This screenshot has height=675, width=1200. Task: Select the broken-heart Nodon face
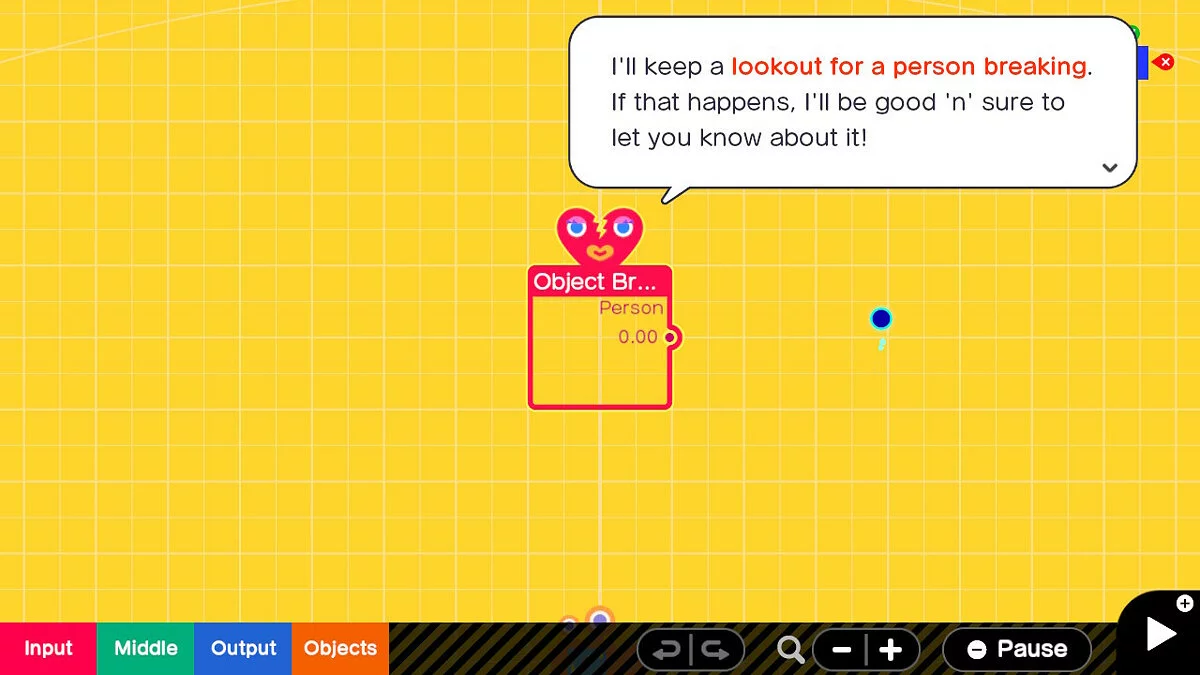click(599, 237)
